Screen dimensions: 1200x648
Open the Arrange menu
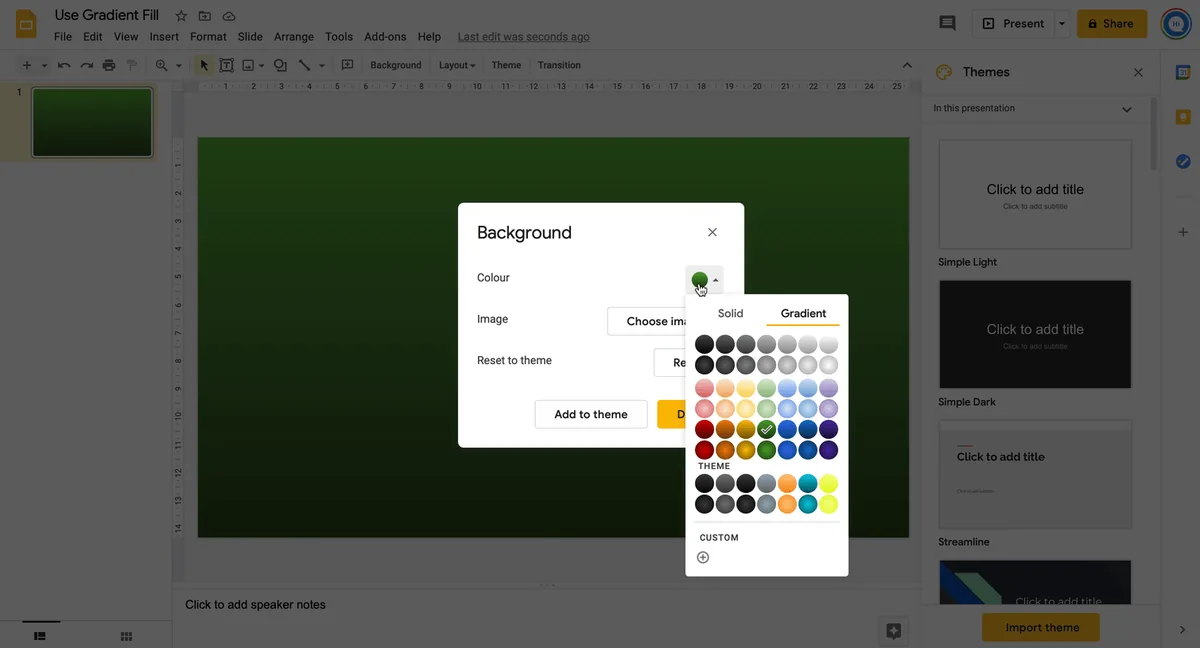coord(294,37)
